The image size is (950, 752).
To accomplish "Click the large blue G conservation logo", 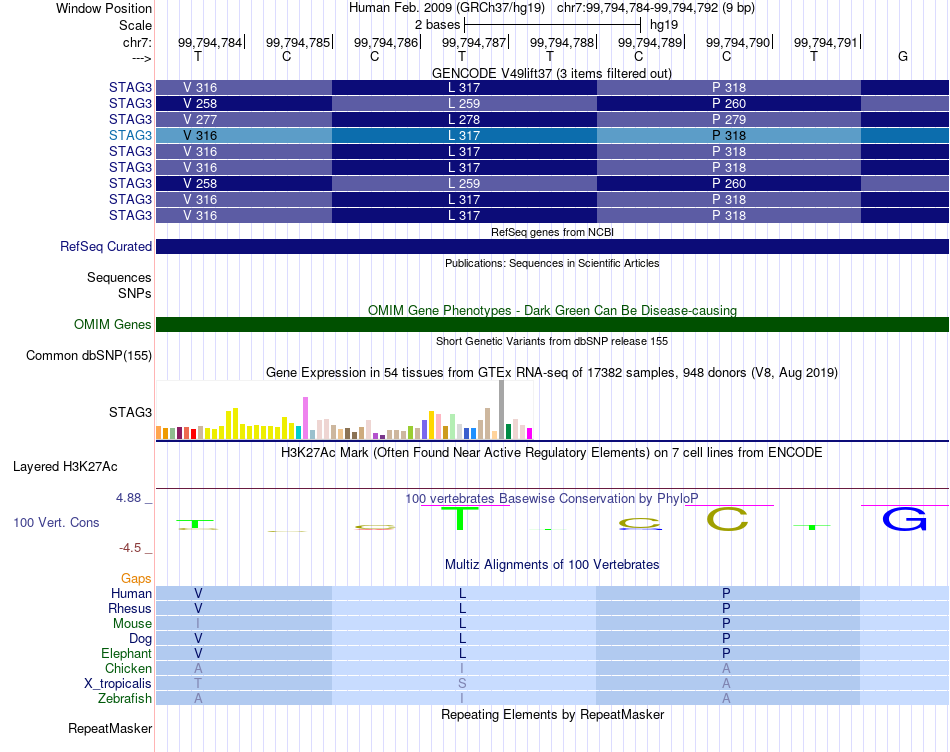I will coord(905,519).
